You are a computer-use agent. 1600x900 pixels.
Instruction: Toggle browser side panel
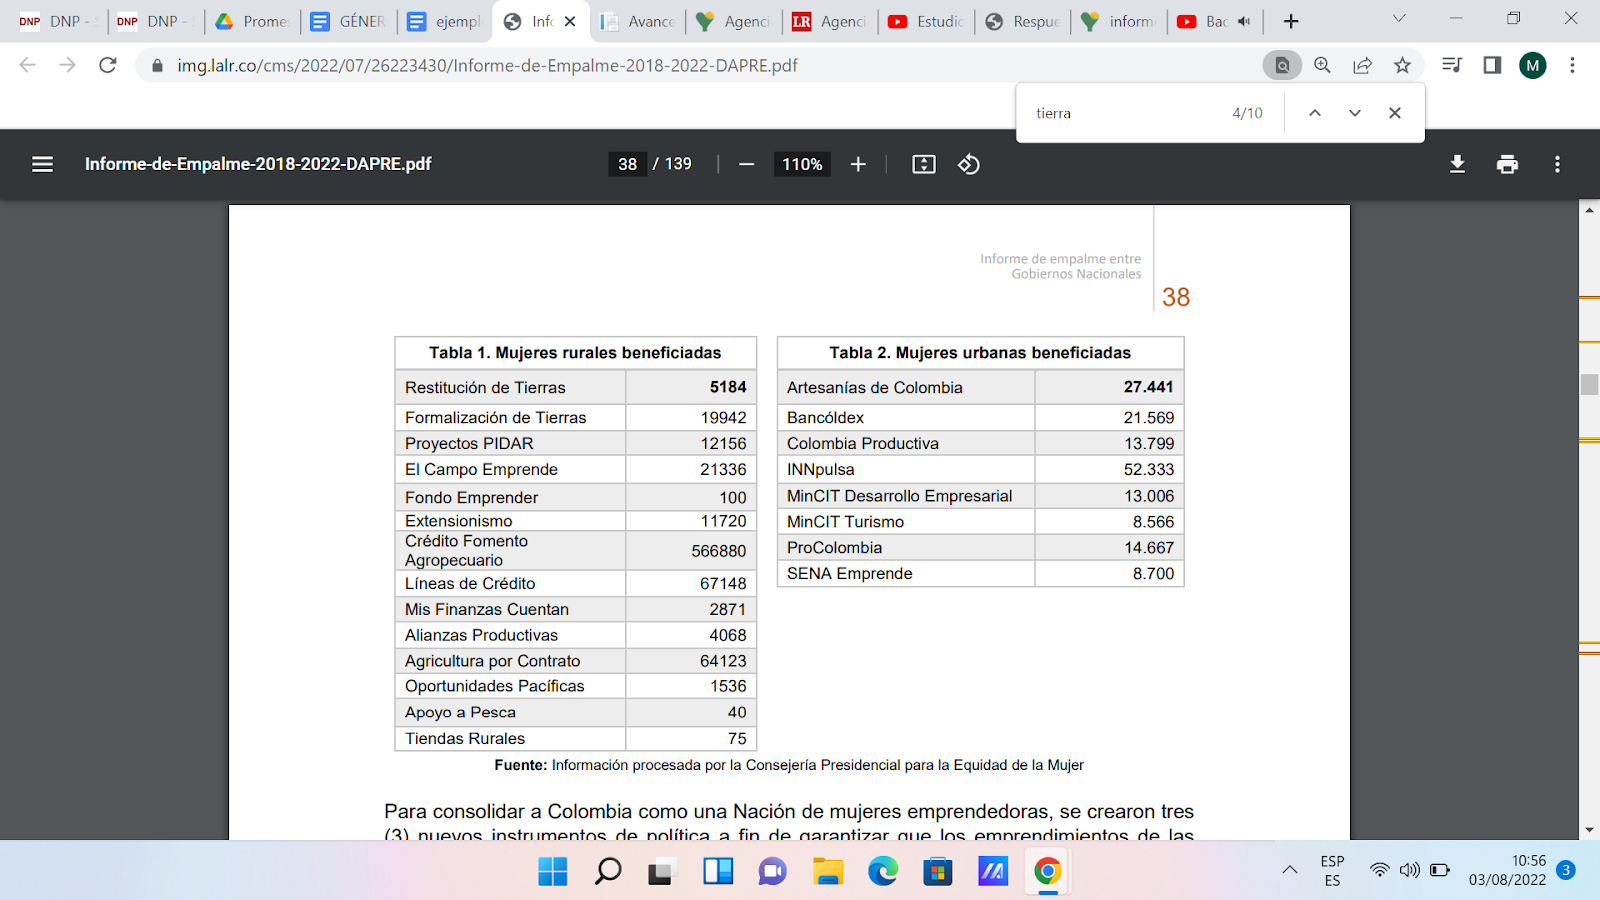1492,65
